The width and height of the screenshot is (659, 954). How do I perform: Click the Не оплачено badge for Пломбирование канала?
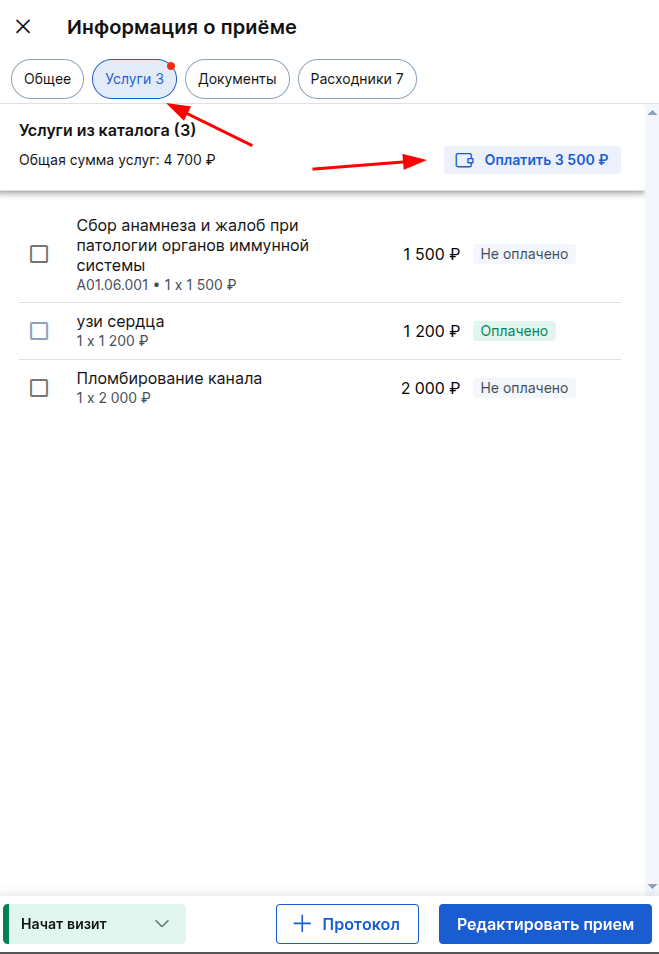coord(525,388)
